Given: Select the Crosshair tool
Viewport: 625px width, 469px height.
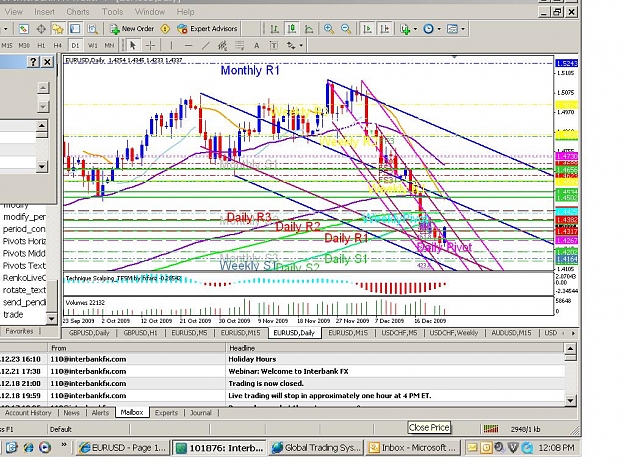Looking at the screenshot, I should click(150, 45).
